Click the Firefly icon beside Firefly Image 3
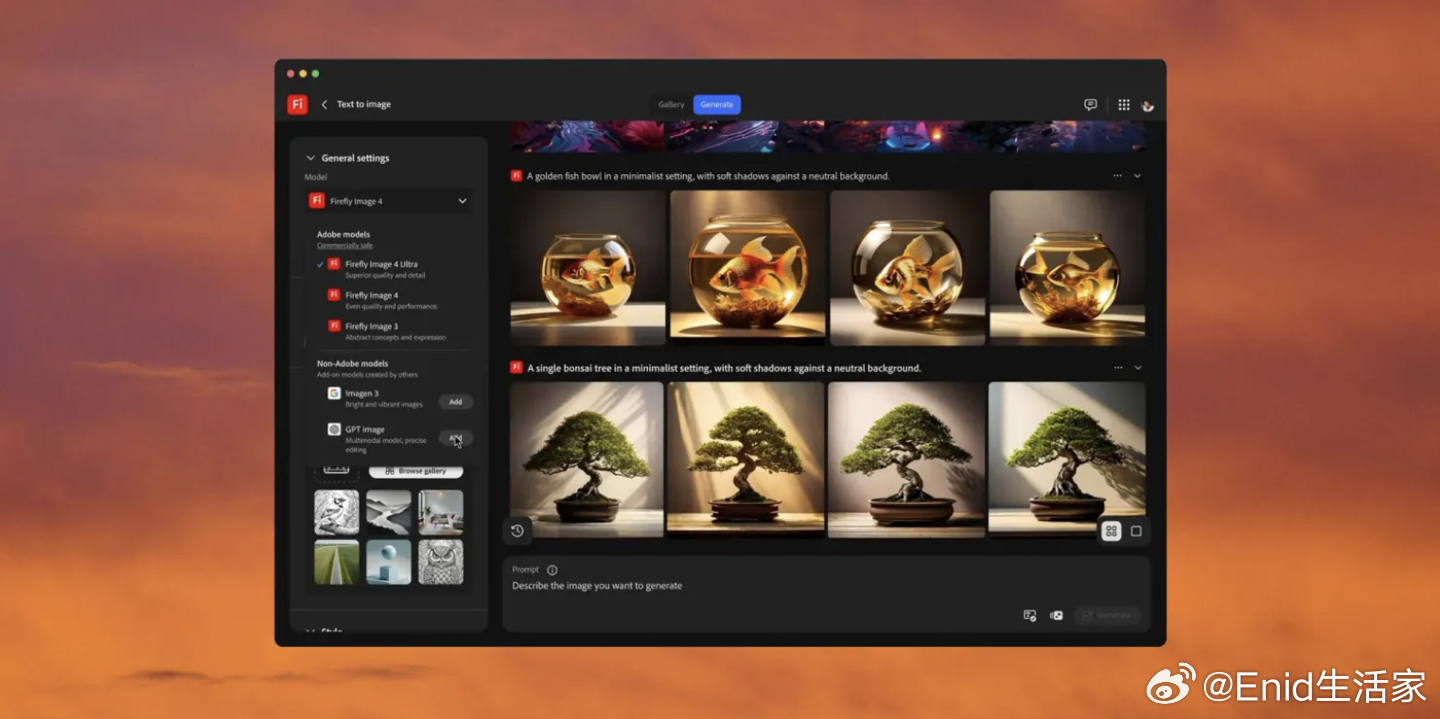 point(335,325)
